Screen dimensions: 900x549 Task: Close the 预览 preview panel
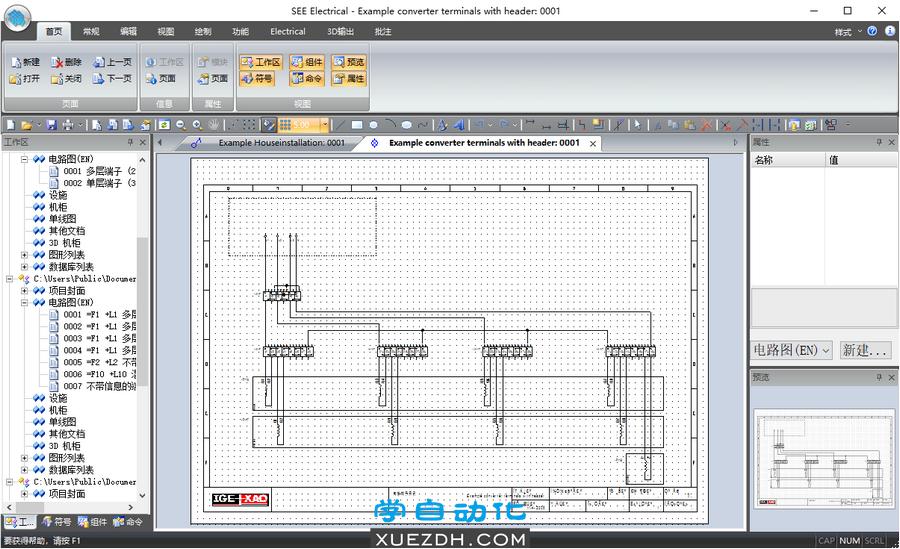[891, 377]
